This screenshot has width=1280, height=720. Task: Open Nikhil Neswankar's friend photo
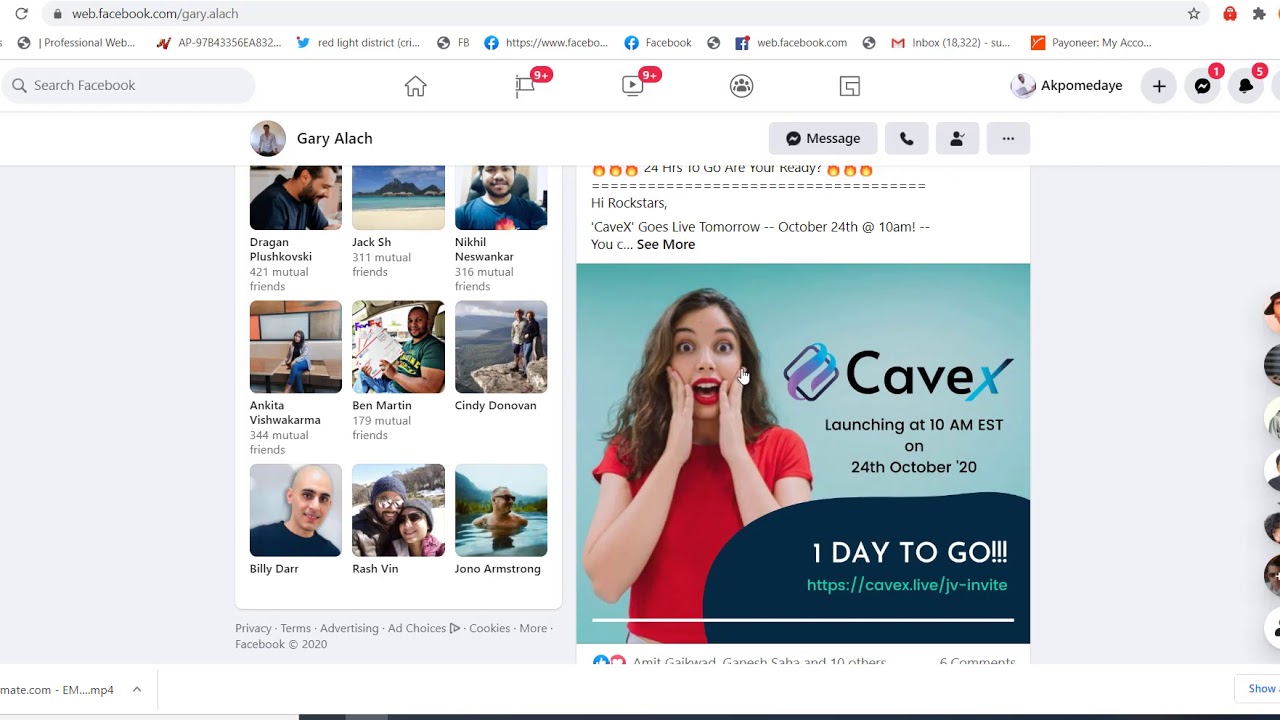[501, 198]
